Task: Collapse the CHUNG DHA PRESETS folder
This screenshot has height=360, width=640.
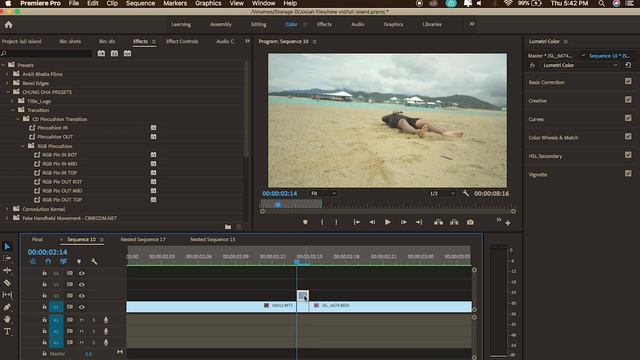Action: (x=7, y=92)
